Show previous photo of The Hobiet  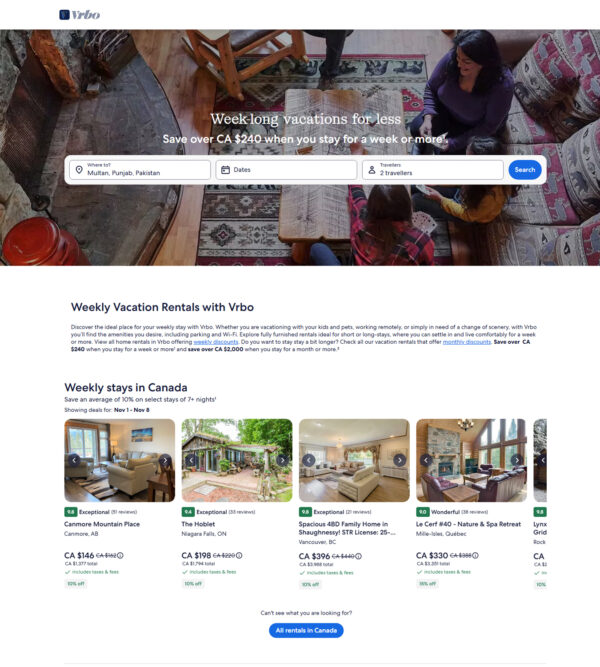[x=191, y=460]
